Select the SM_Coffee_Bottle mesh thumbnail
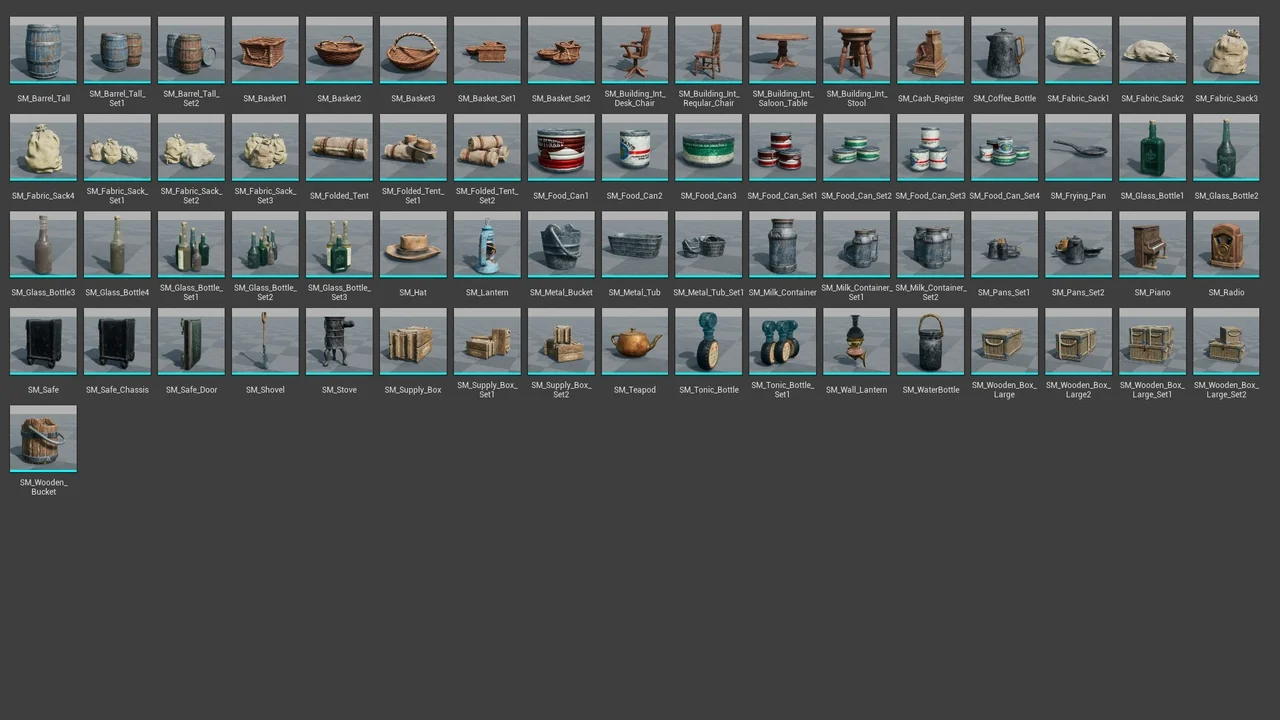Screen dimensions: 1280x720 point(1005,50)
